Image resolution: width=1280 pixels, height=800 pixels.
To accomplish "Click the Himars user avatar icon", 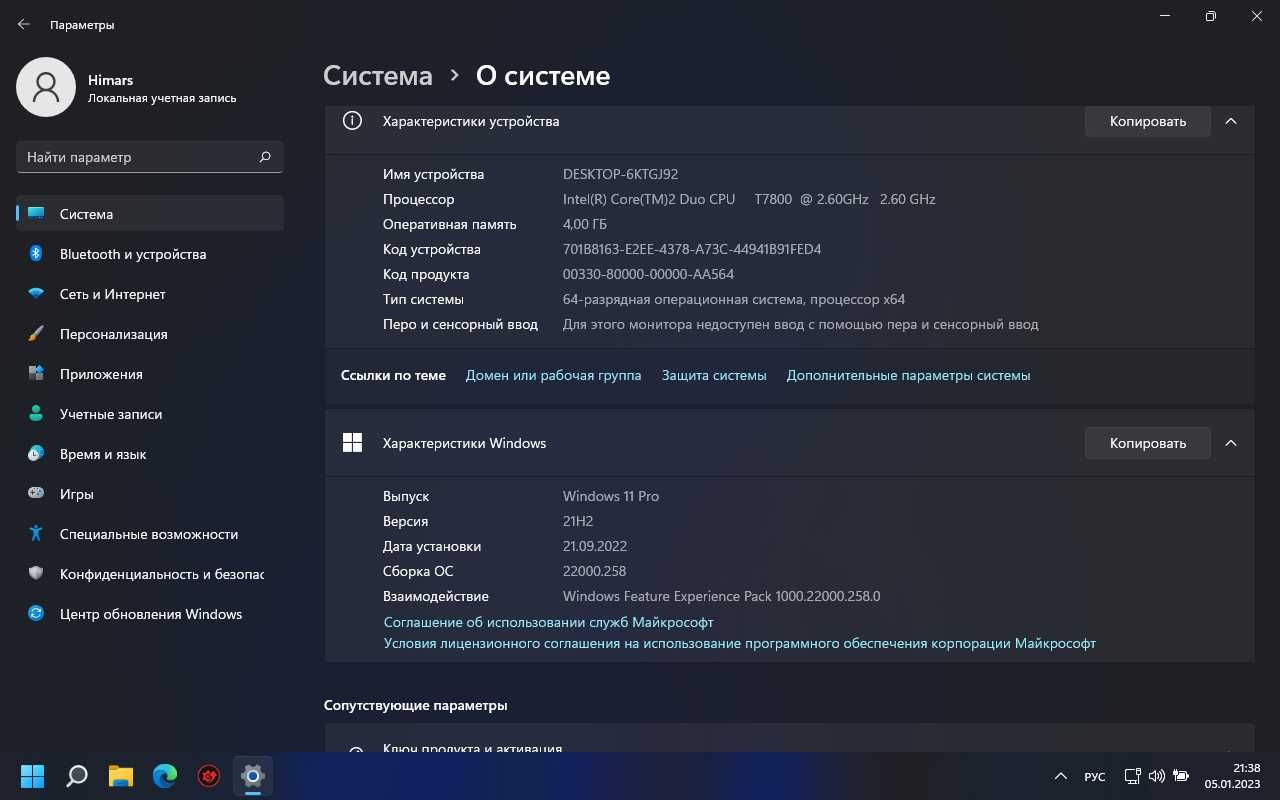I will point(46,87).
